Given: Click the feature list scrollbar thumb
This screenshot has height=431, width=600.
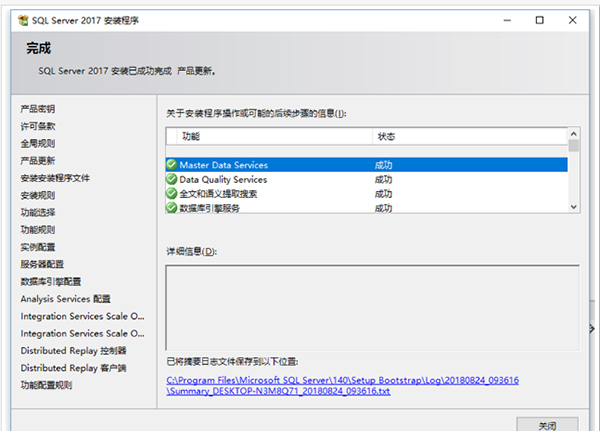Looking at the screenshot, I should pyautogui.click(x=574, y=145).
